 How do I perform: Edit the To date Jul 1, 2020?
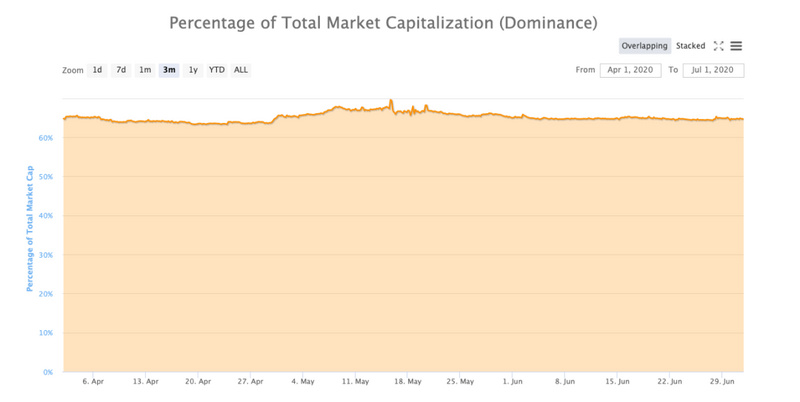(x=713, y=70)
